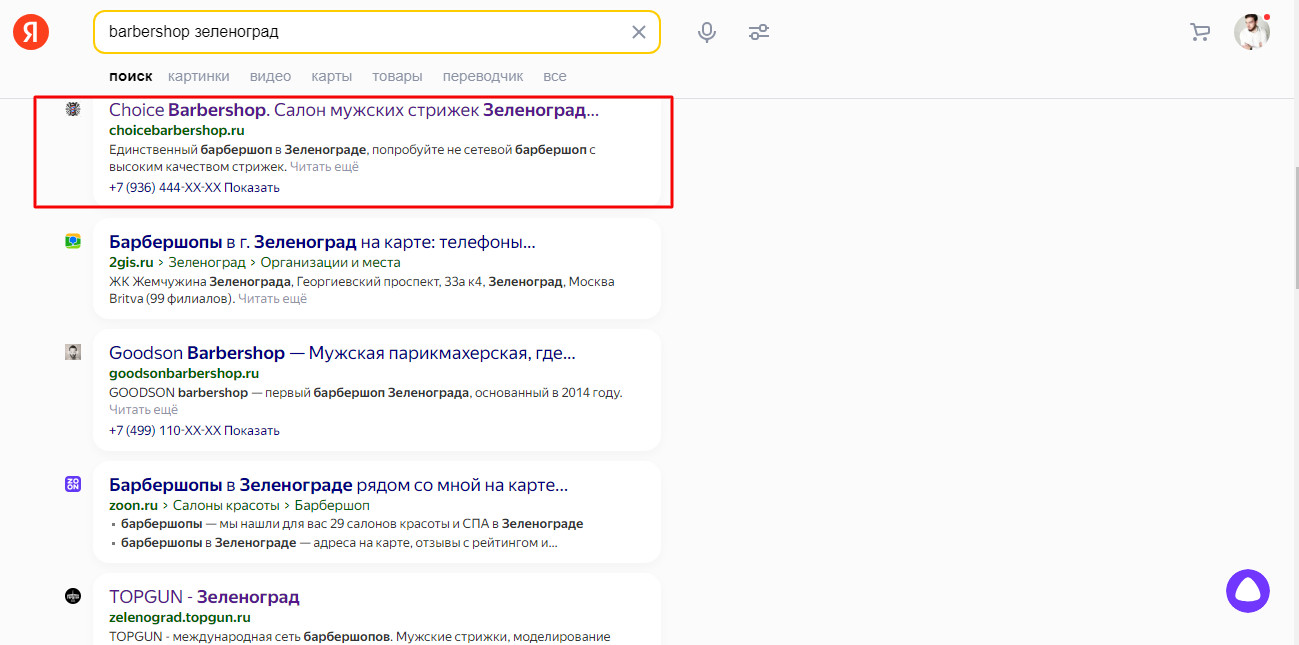Open the TOPGUN - Зеленоград result title
1299x645 pixels.
coord(204,597)
